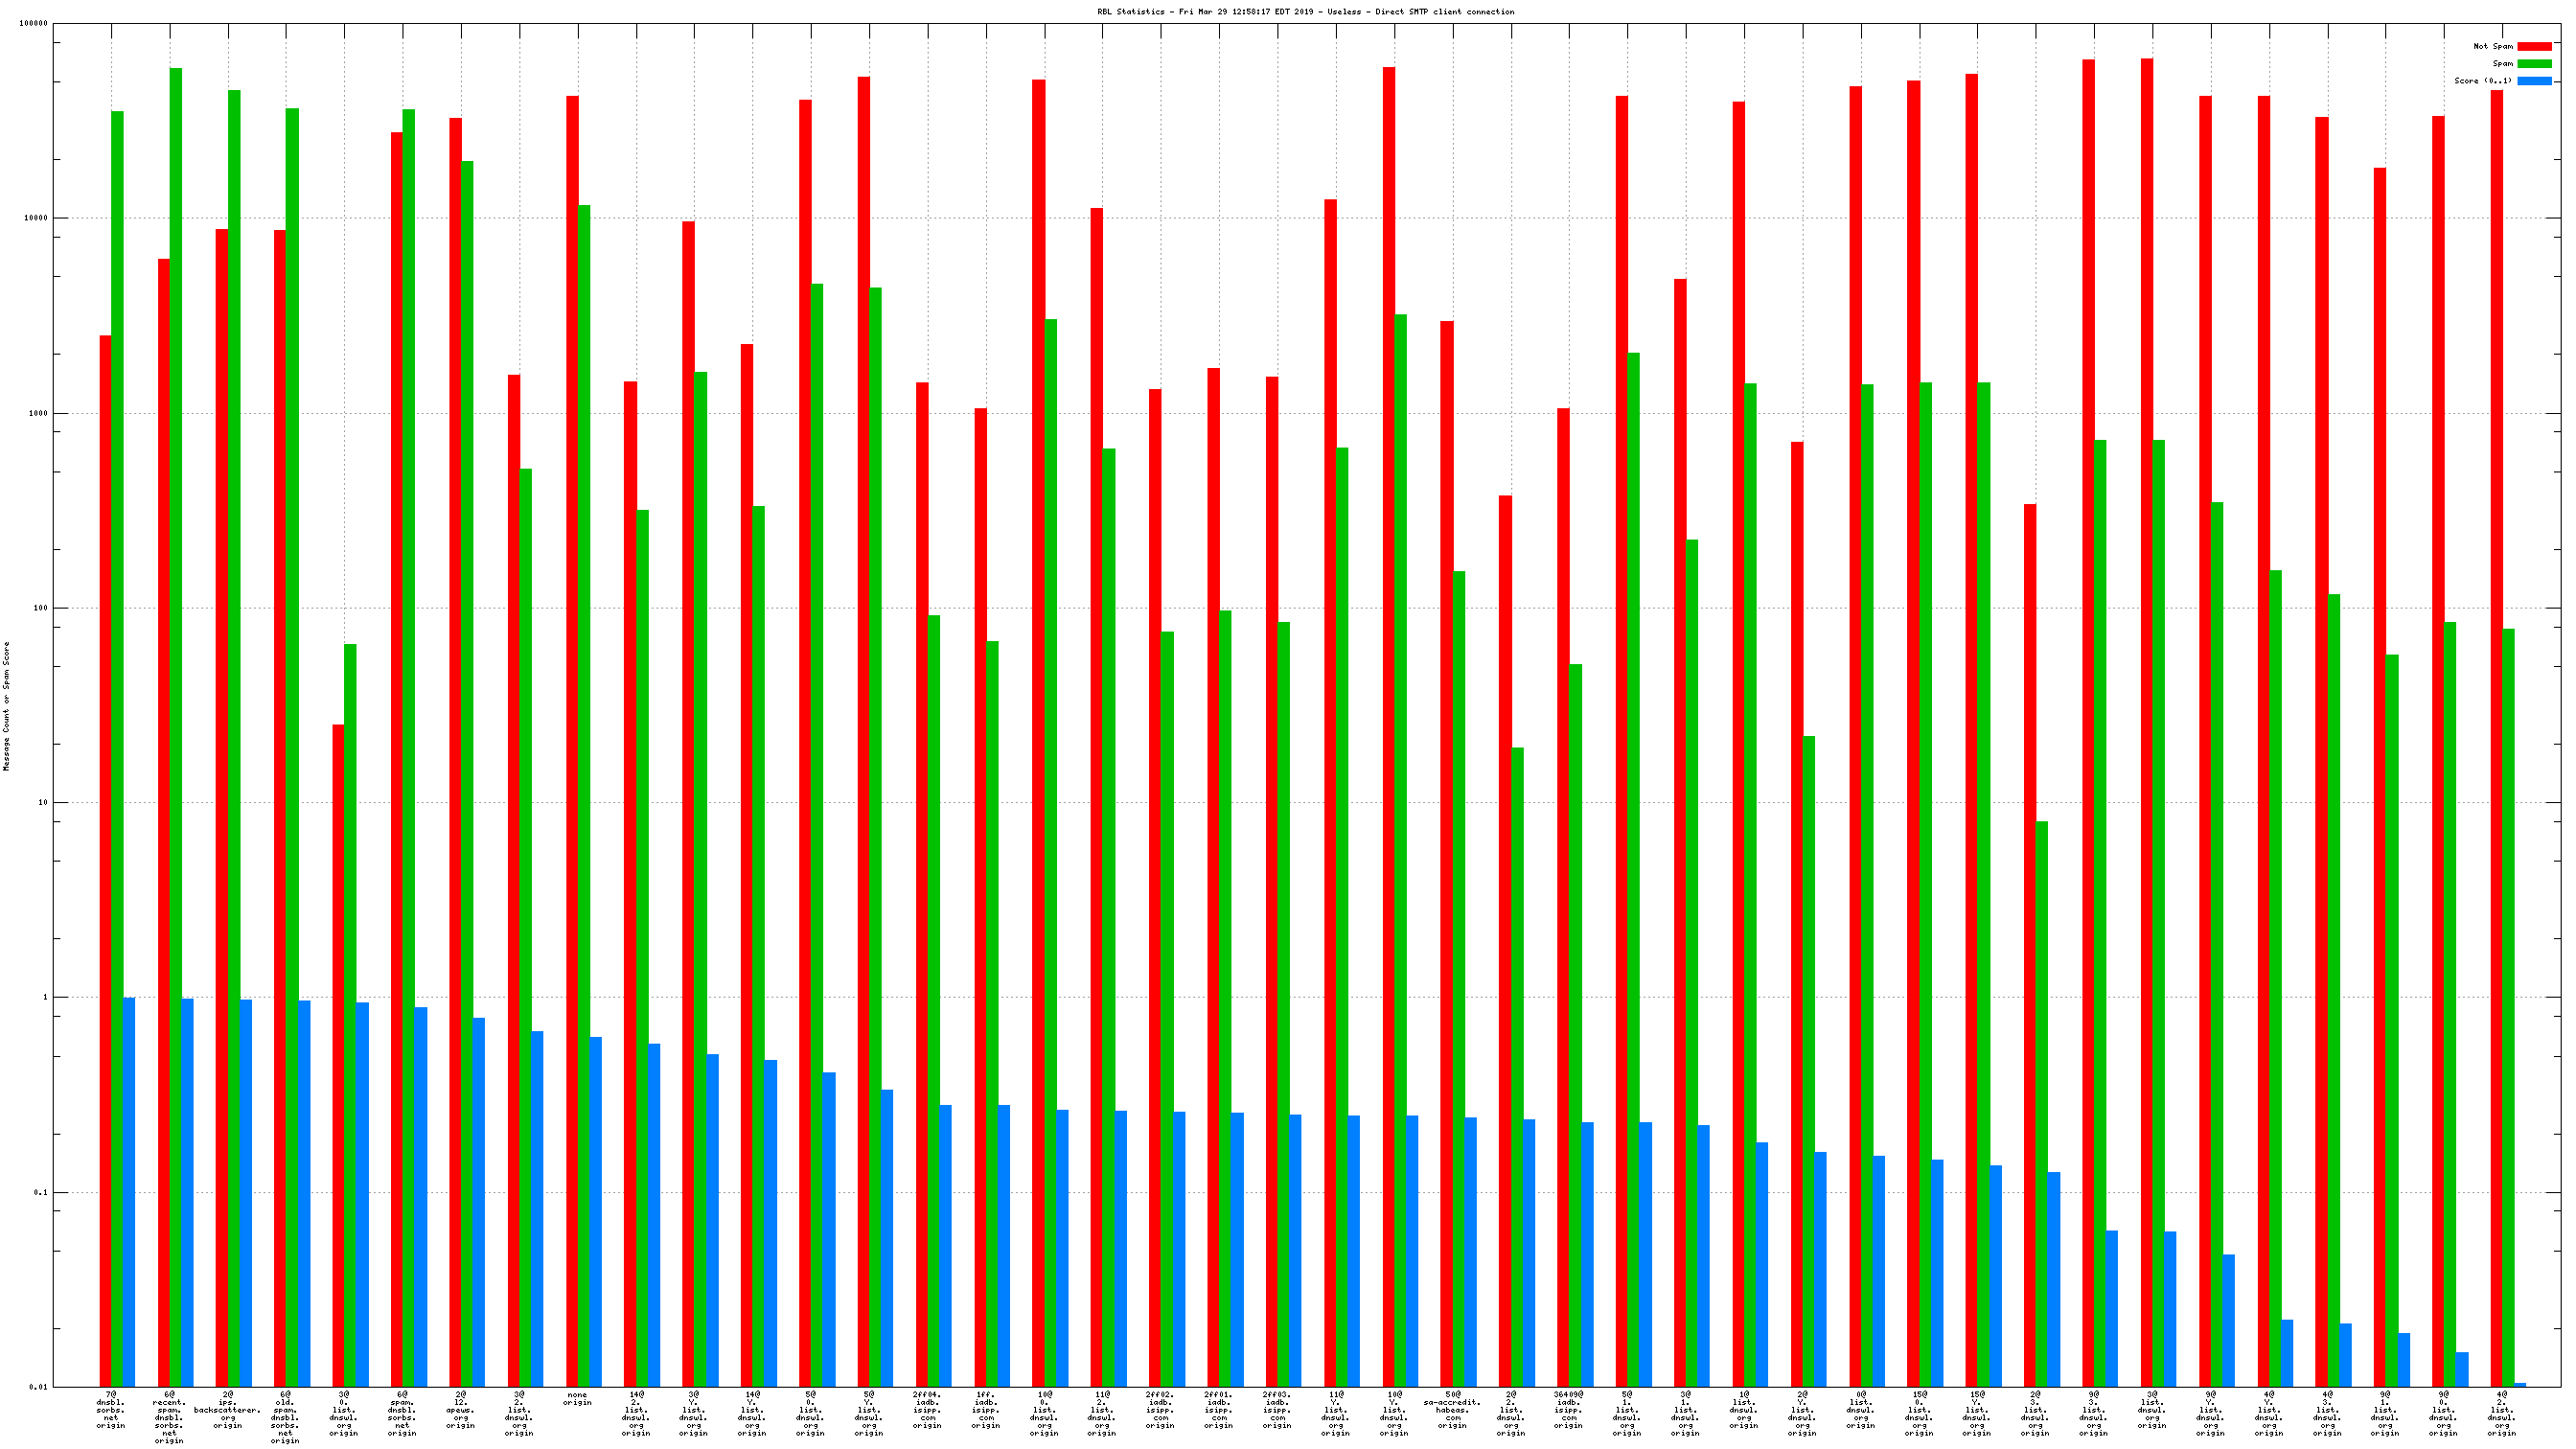Click the red Not Spam legend swatch
Screen dimensions: 2576x1449
(2533, 46)
